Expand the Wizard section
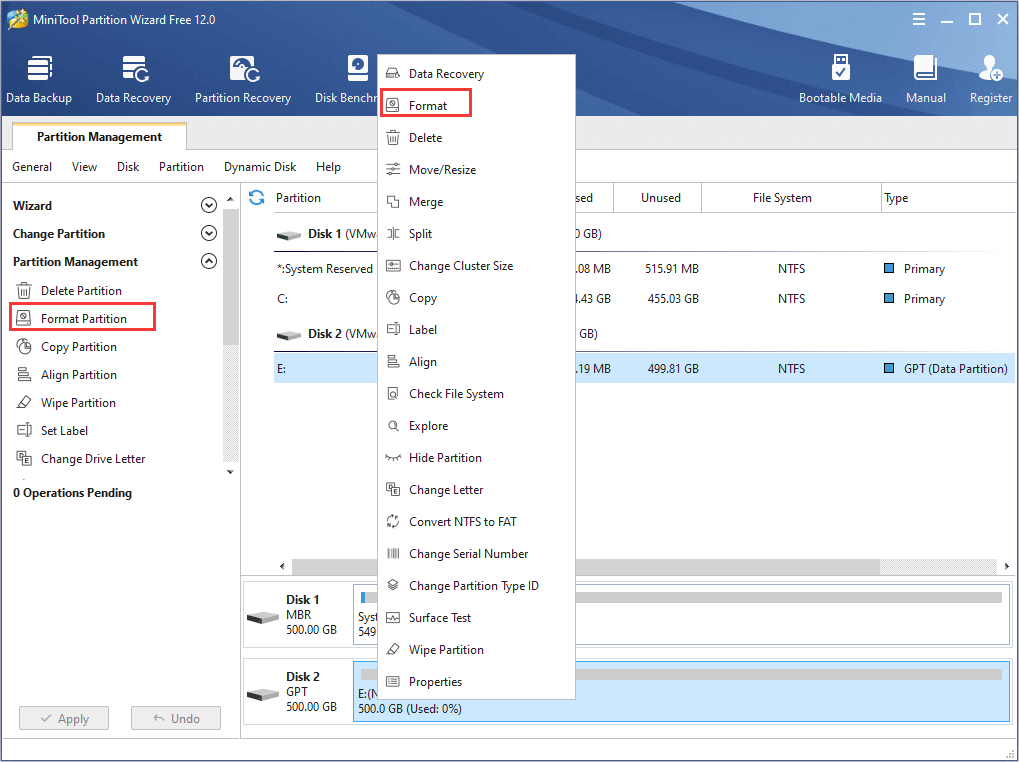 coord(209,205)
